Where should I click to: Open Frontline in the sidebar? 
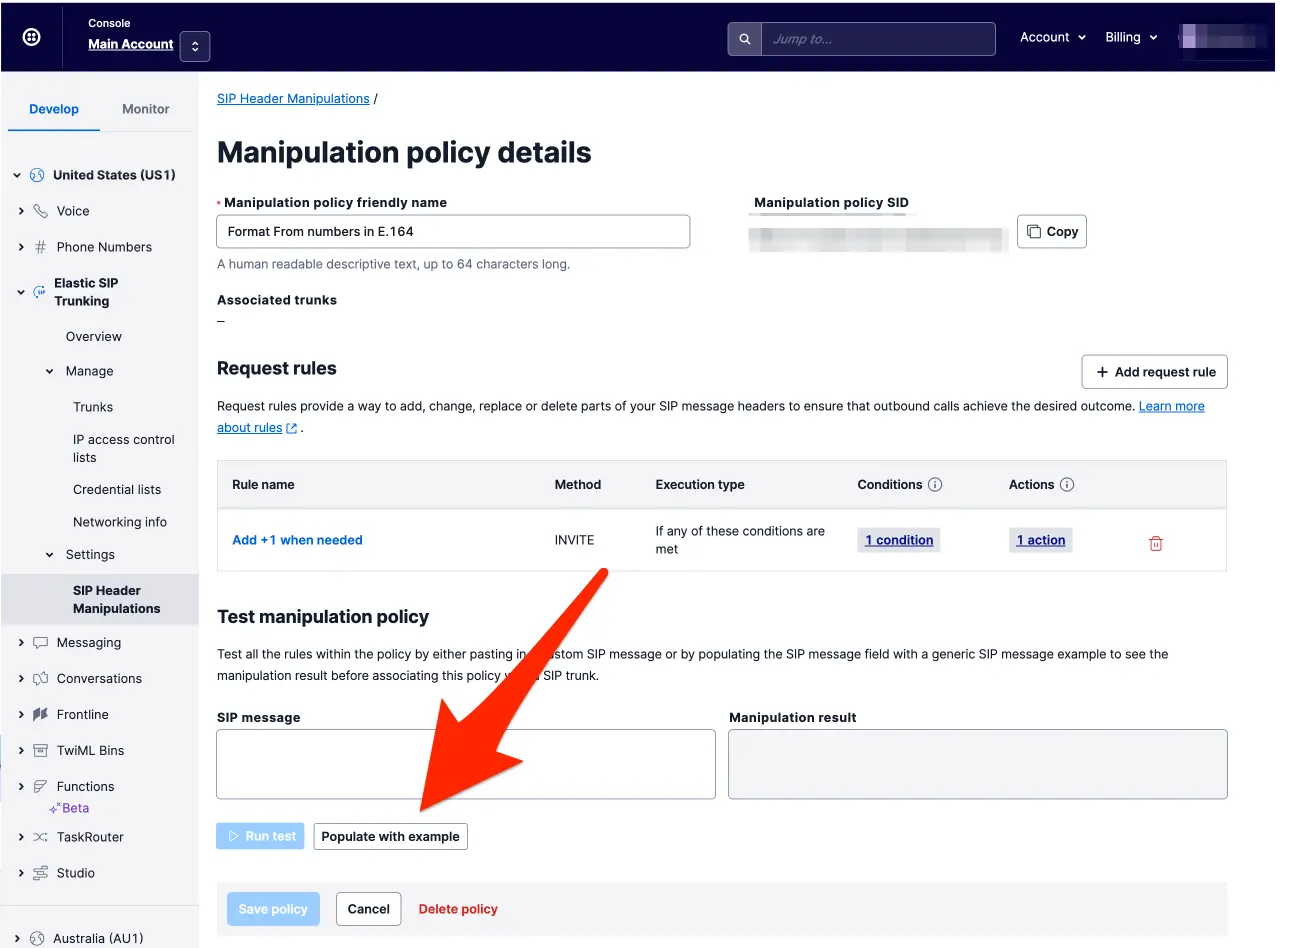point(83,715)
